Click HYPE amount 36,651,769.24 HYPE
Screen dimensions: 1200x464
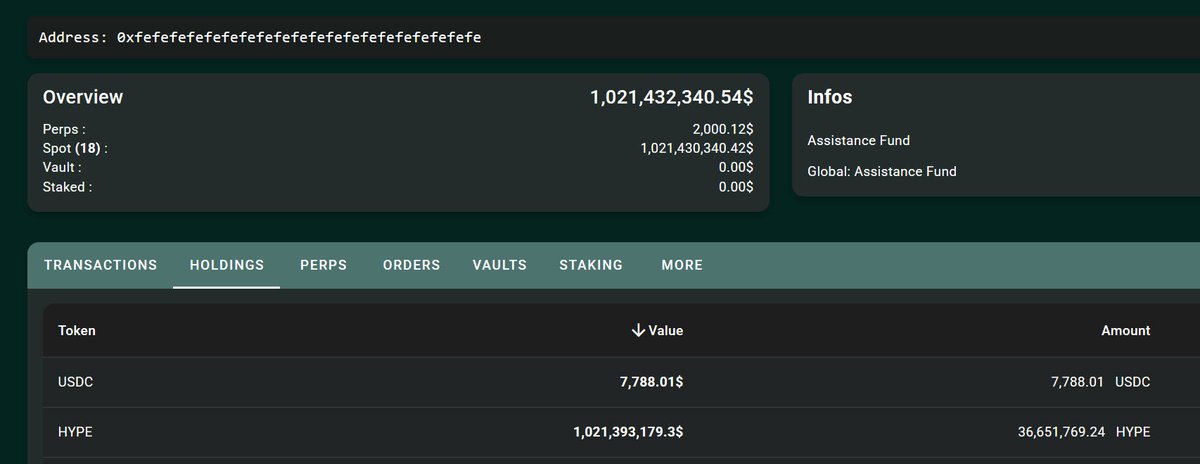click(1083, 432)
